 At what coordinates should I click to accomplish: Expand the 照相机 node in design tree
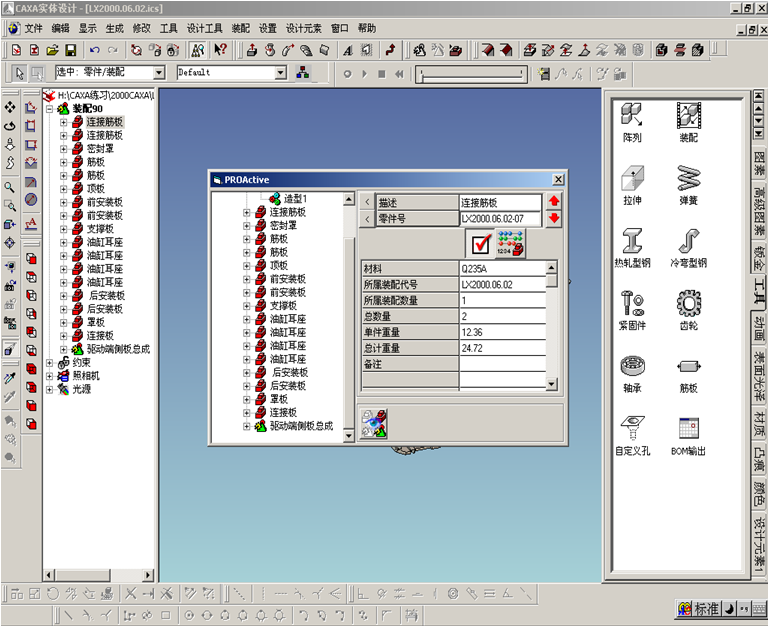(x=50, y=376)
